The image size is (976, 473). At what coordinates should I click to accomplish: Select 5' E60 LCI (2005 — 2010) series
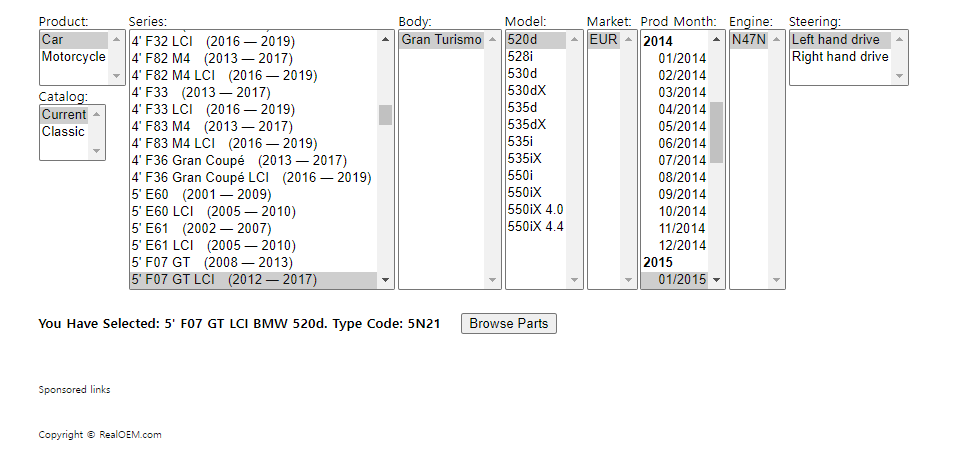tap(253, 212)
